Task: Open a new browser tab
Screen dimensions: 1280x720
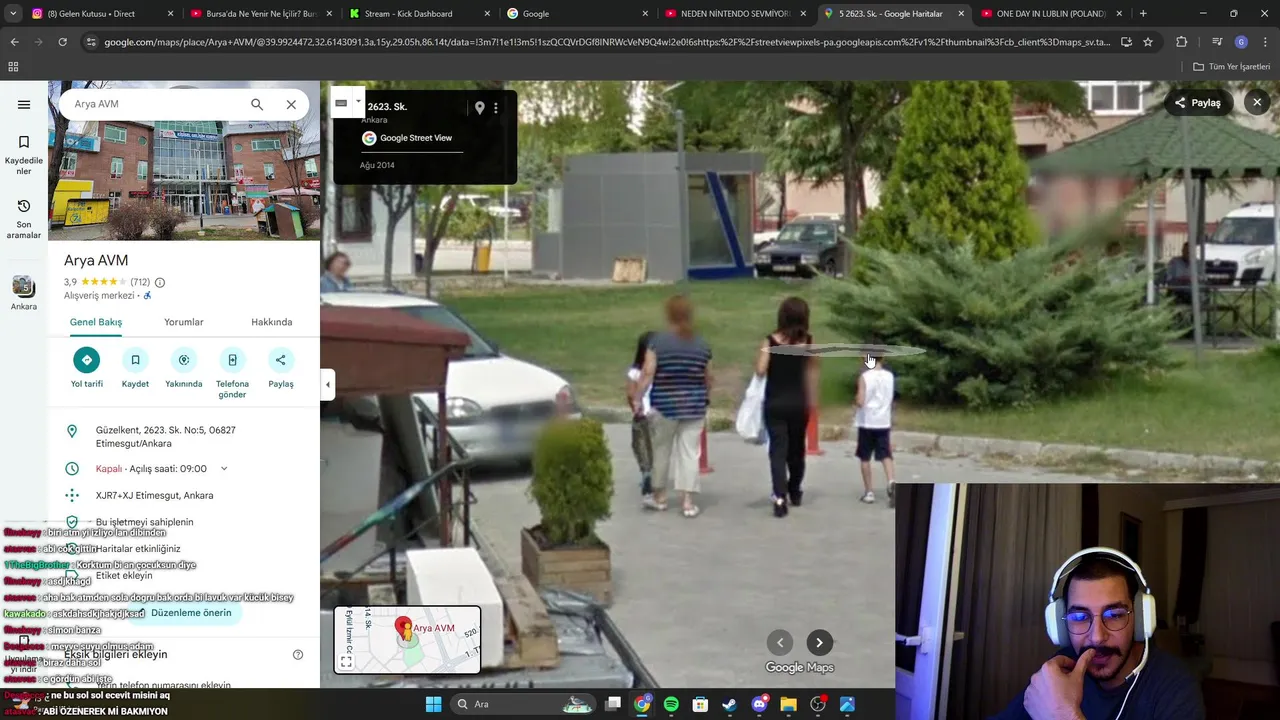Action: coord(1143,14)
